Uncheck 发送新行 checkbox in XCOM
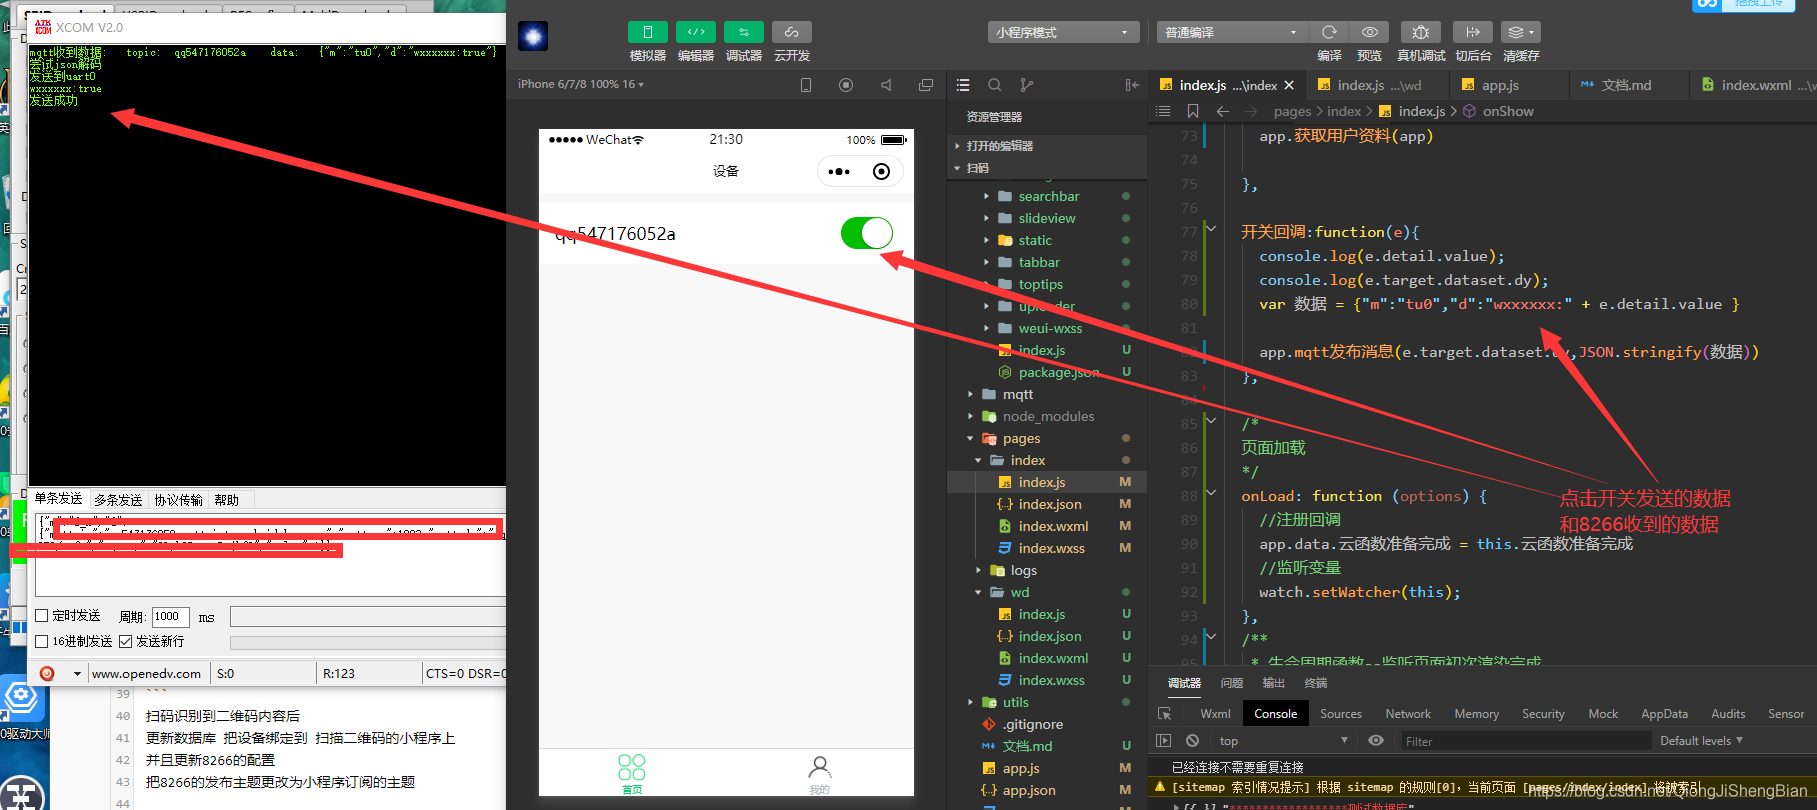The height and width of the screenshot is (810, 1817). pos(126,641)
